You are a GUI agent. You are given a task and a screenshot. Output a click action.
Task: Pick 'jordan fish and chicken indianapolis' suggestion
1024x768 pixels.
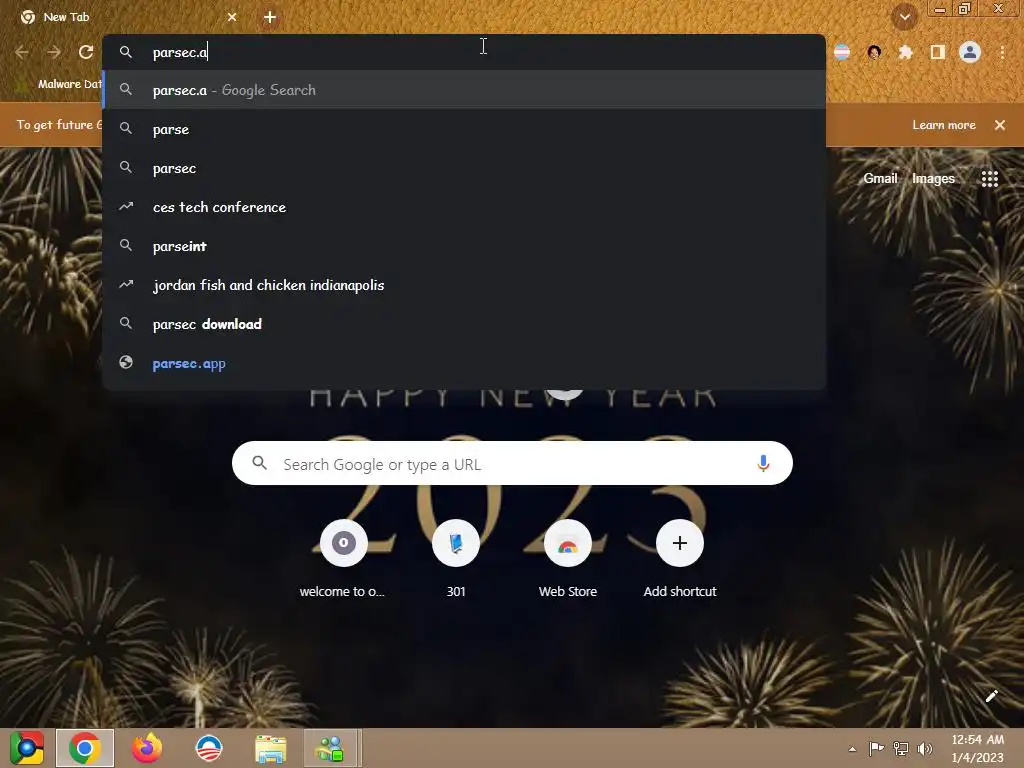click(x=464, y=285)
